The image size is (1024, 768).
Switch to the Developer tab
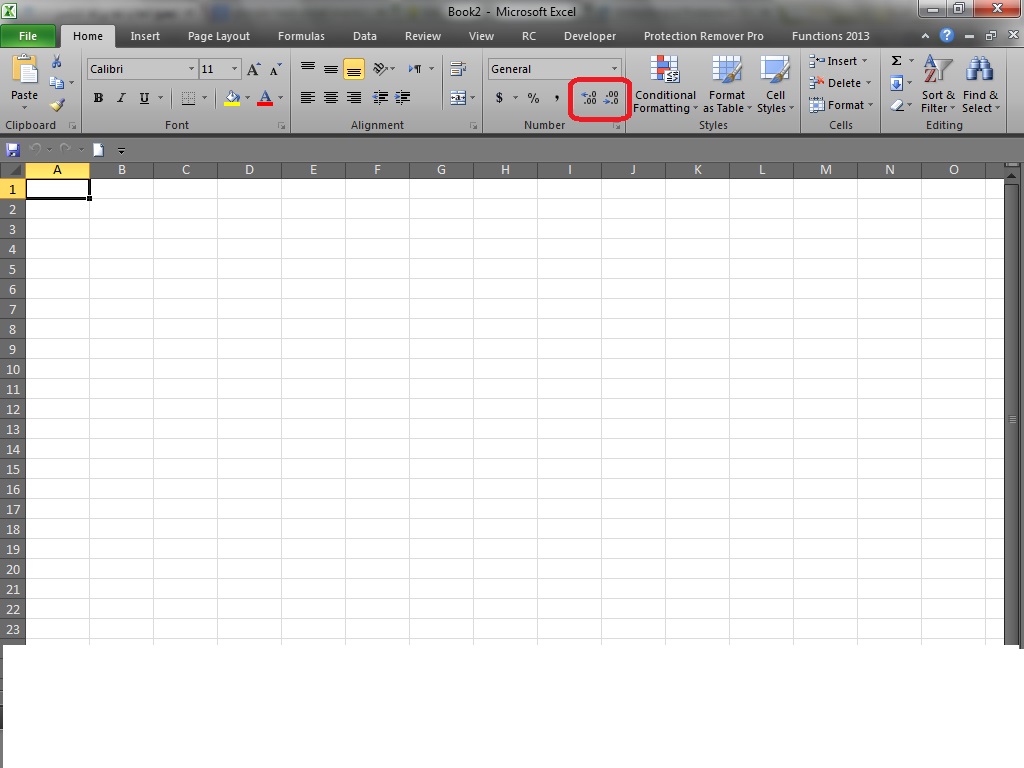pos(590,36)
